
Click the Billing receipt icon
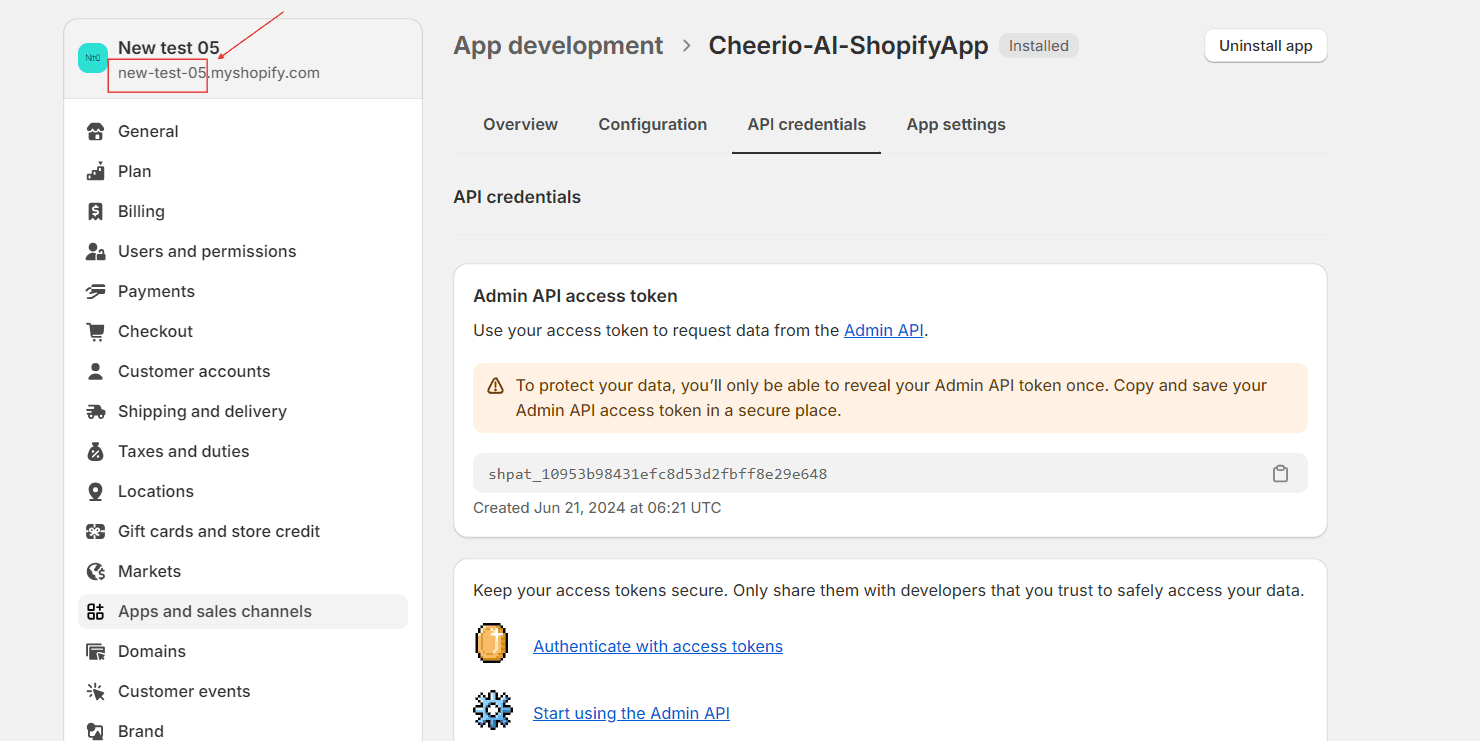click(95, 211)
